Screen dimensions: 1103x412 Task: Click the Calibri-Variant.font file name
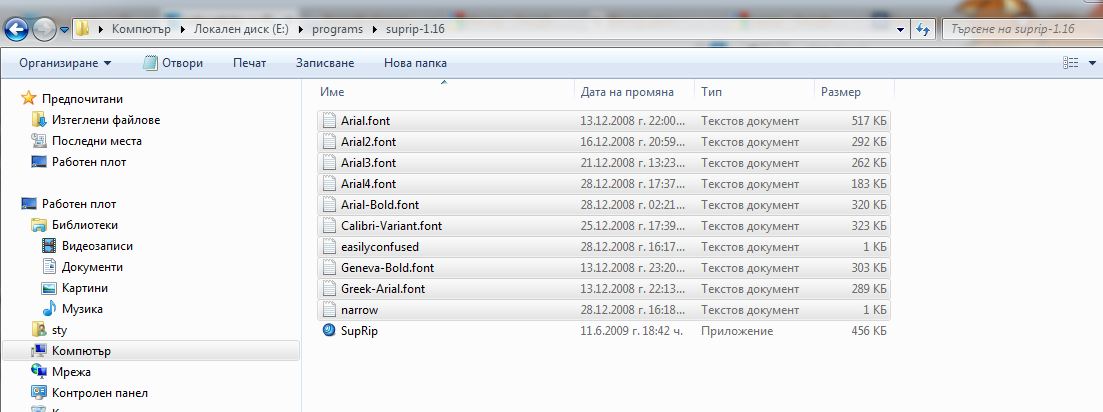click(391, 226)
